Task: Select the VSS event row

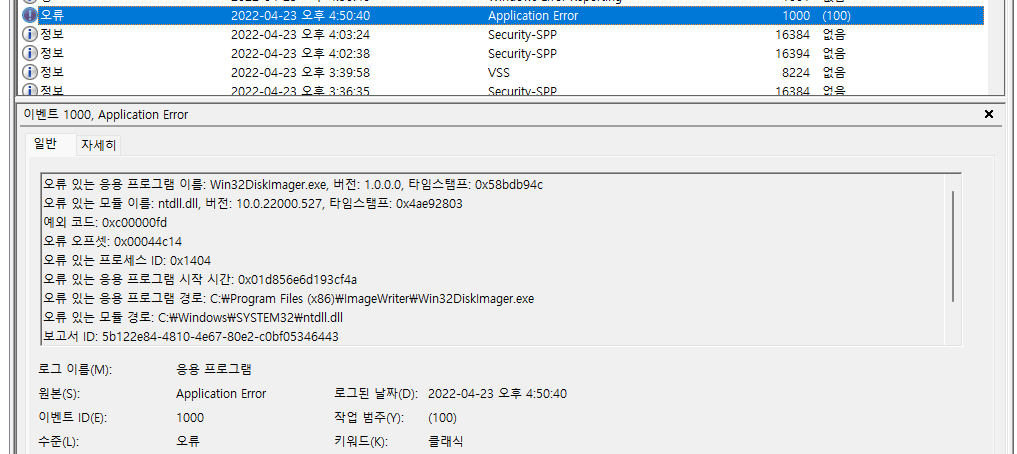Action: point(503,71)
